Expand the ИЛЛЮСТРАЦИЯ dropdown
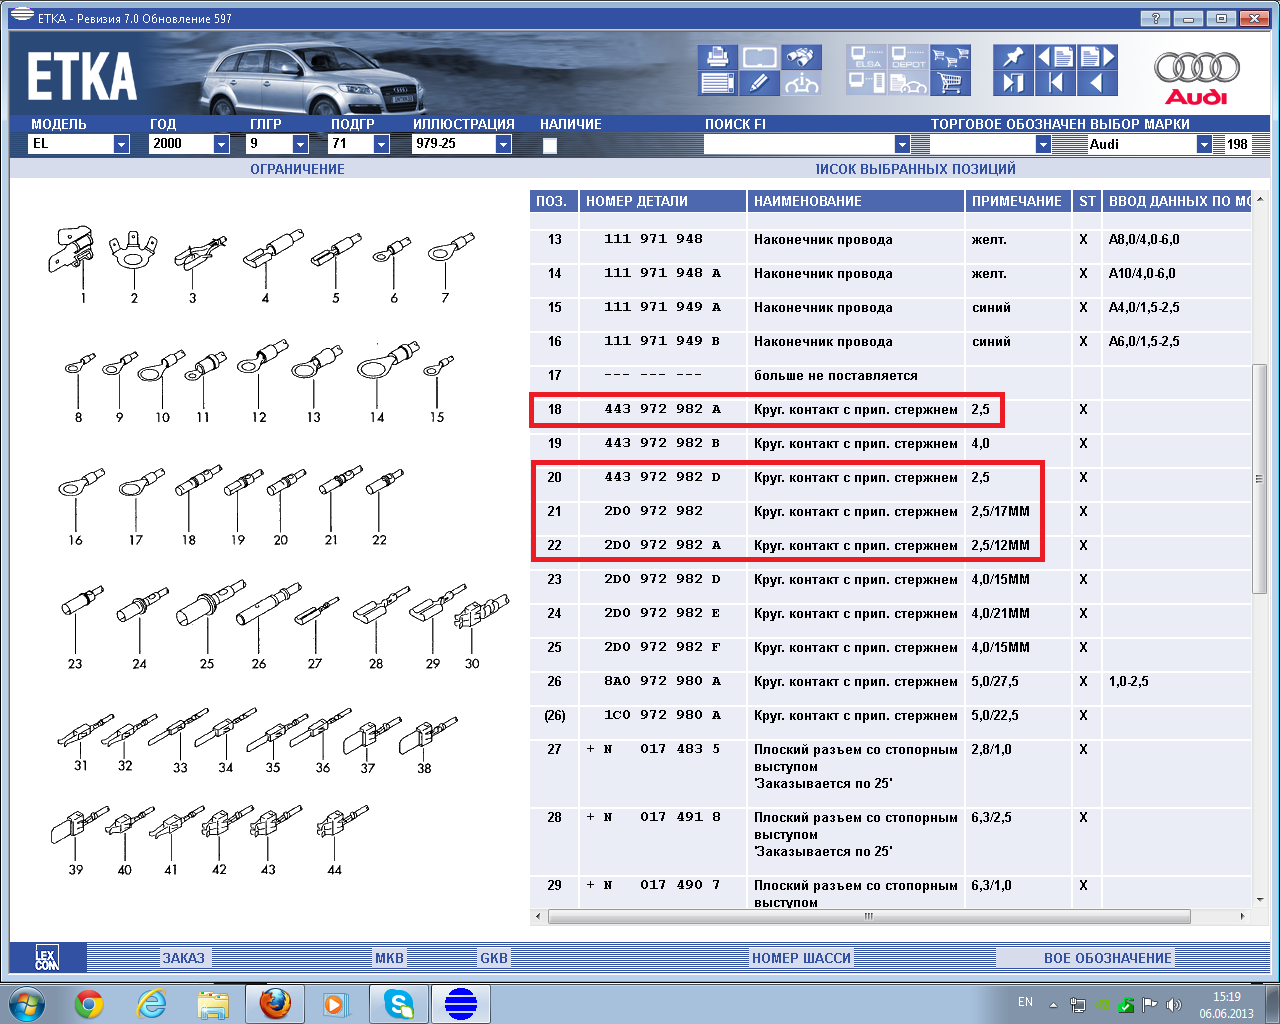 [503, 144]
